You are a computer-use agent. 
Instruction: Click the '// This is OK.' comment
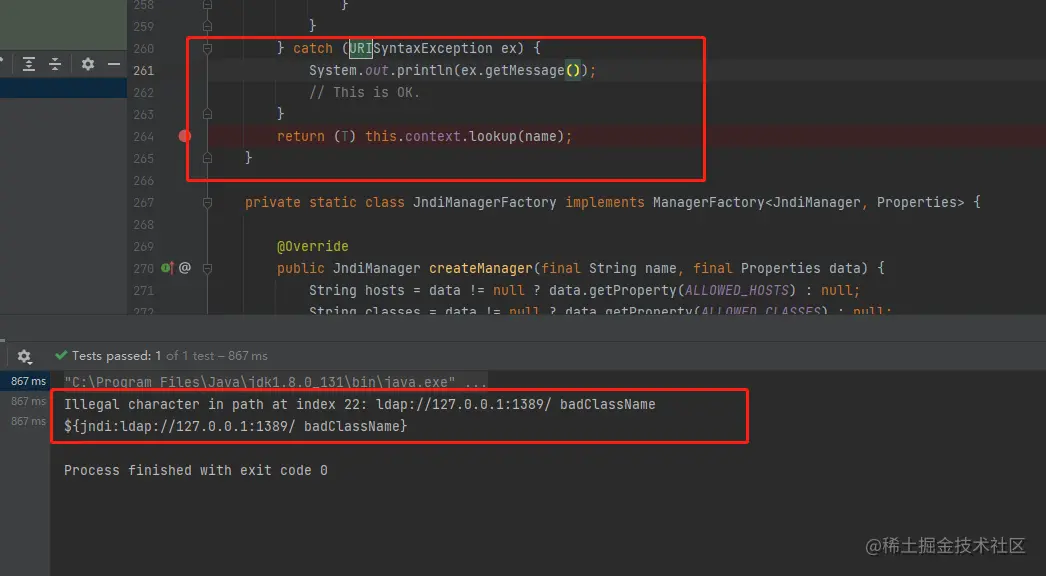pyautogui.click(x=364, y=92)
